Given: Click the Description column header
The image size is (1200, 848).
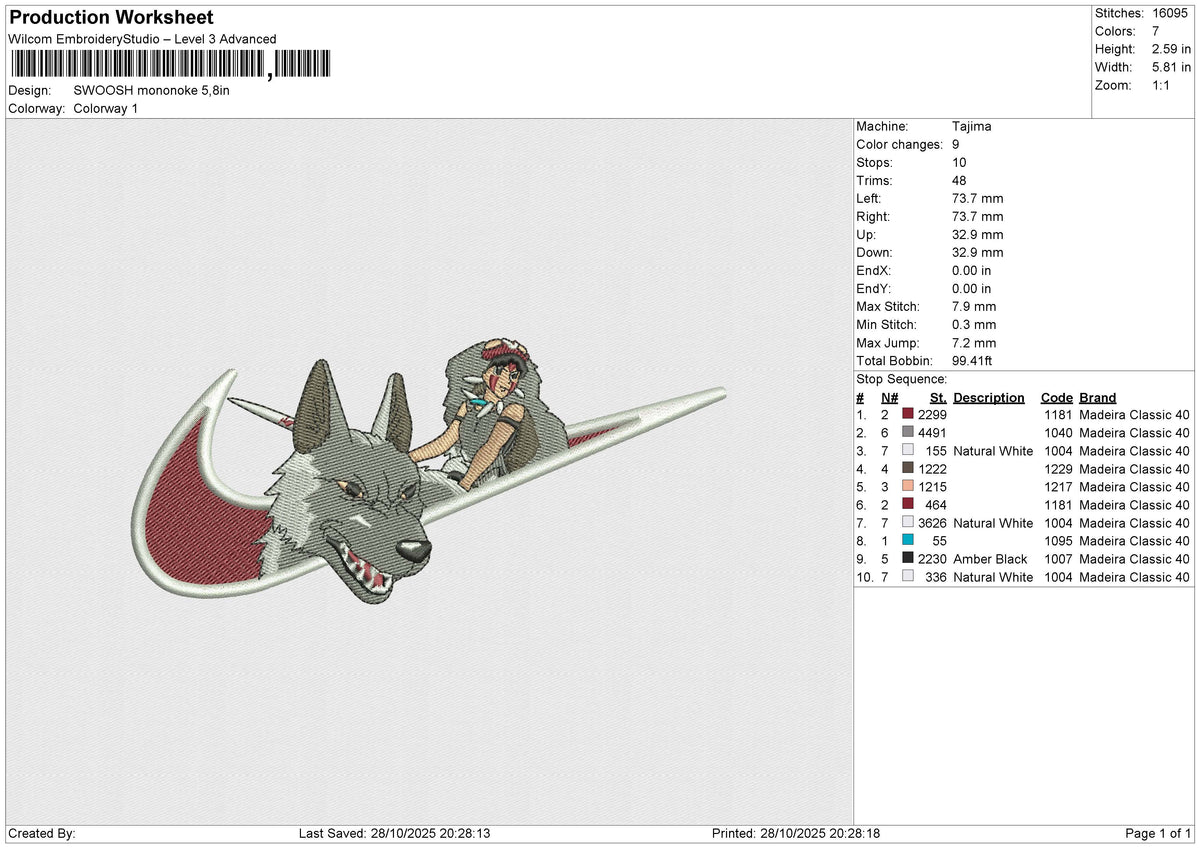Looking at the screenshot, I should (989, 397).
